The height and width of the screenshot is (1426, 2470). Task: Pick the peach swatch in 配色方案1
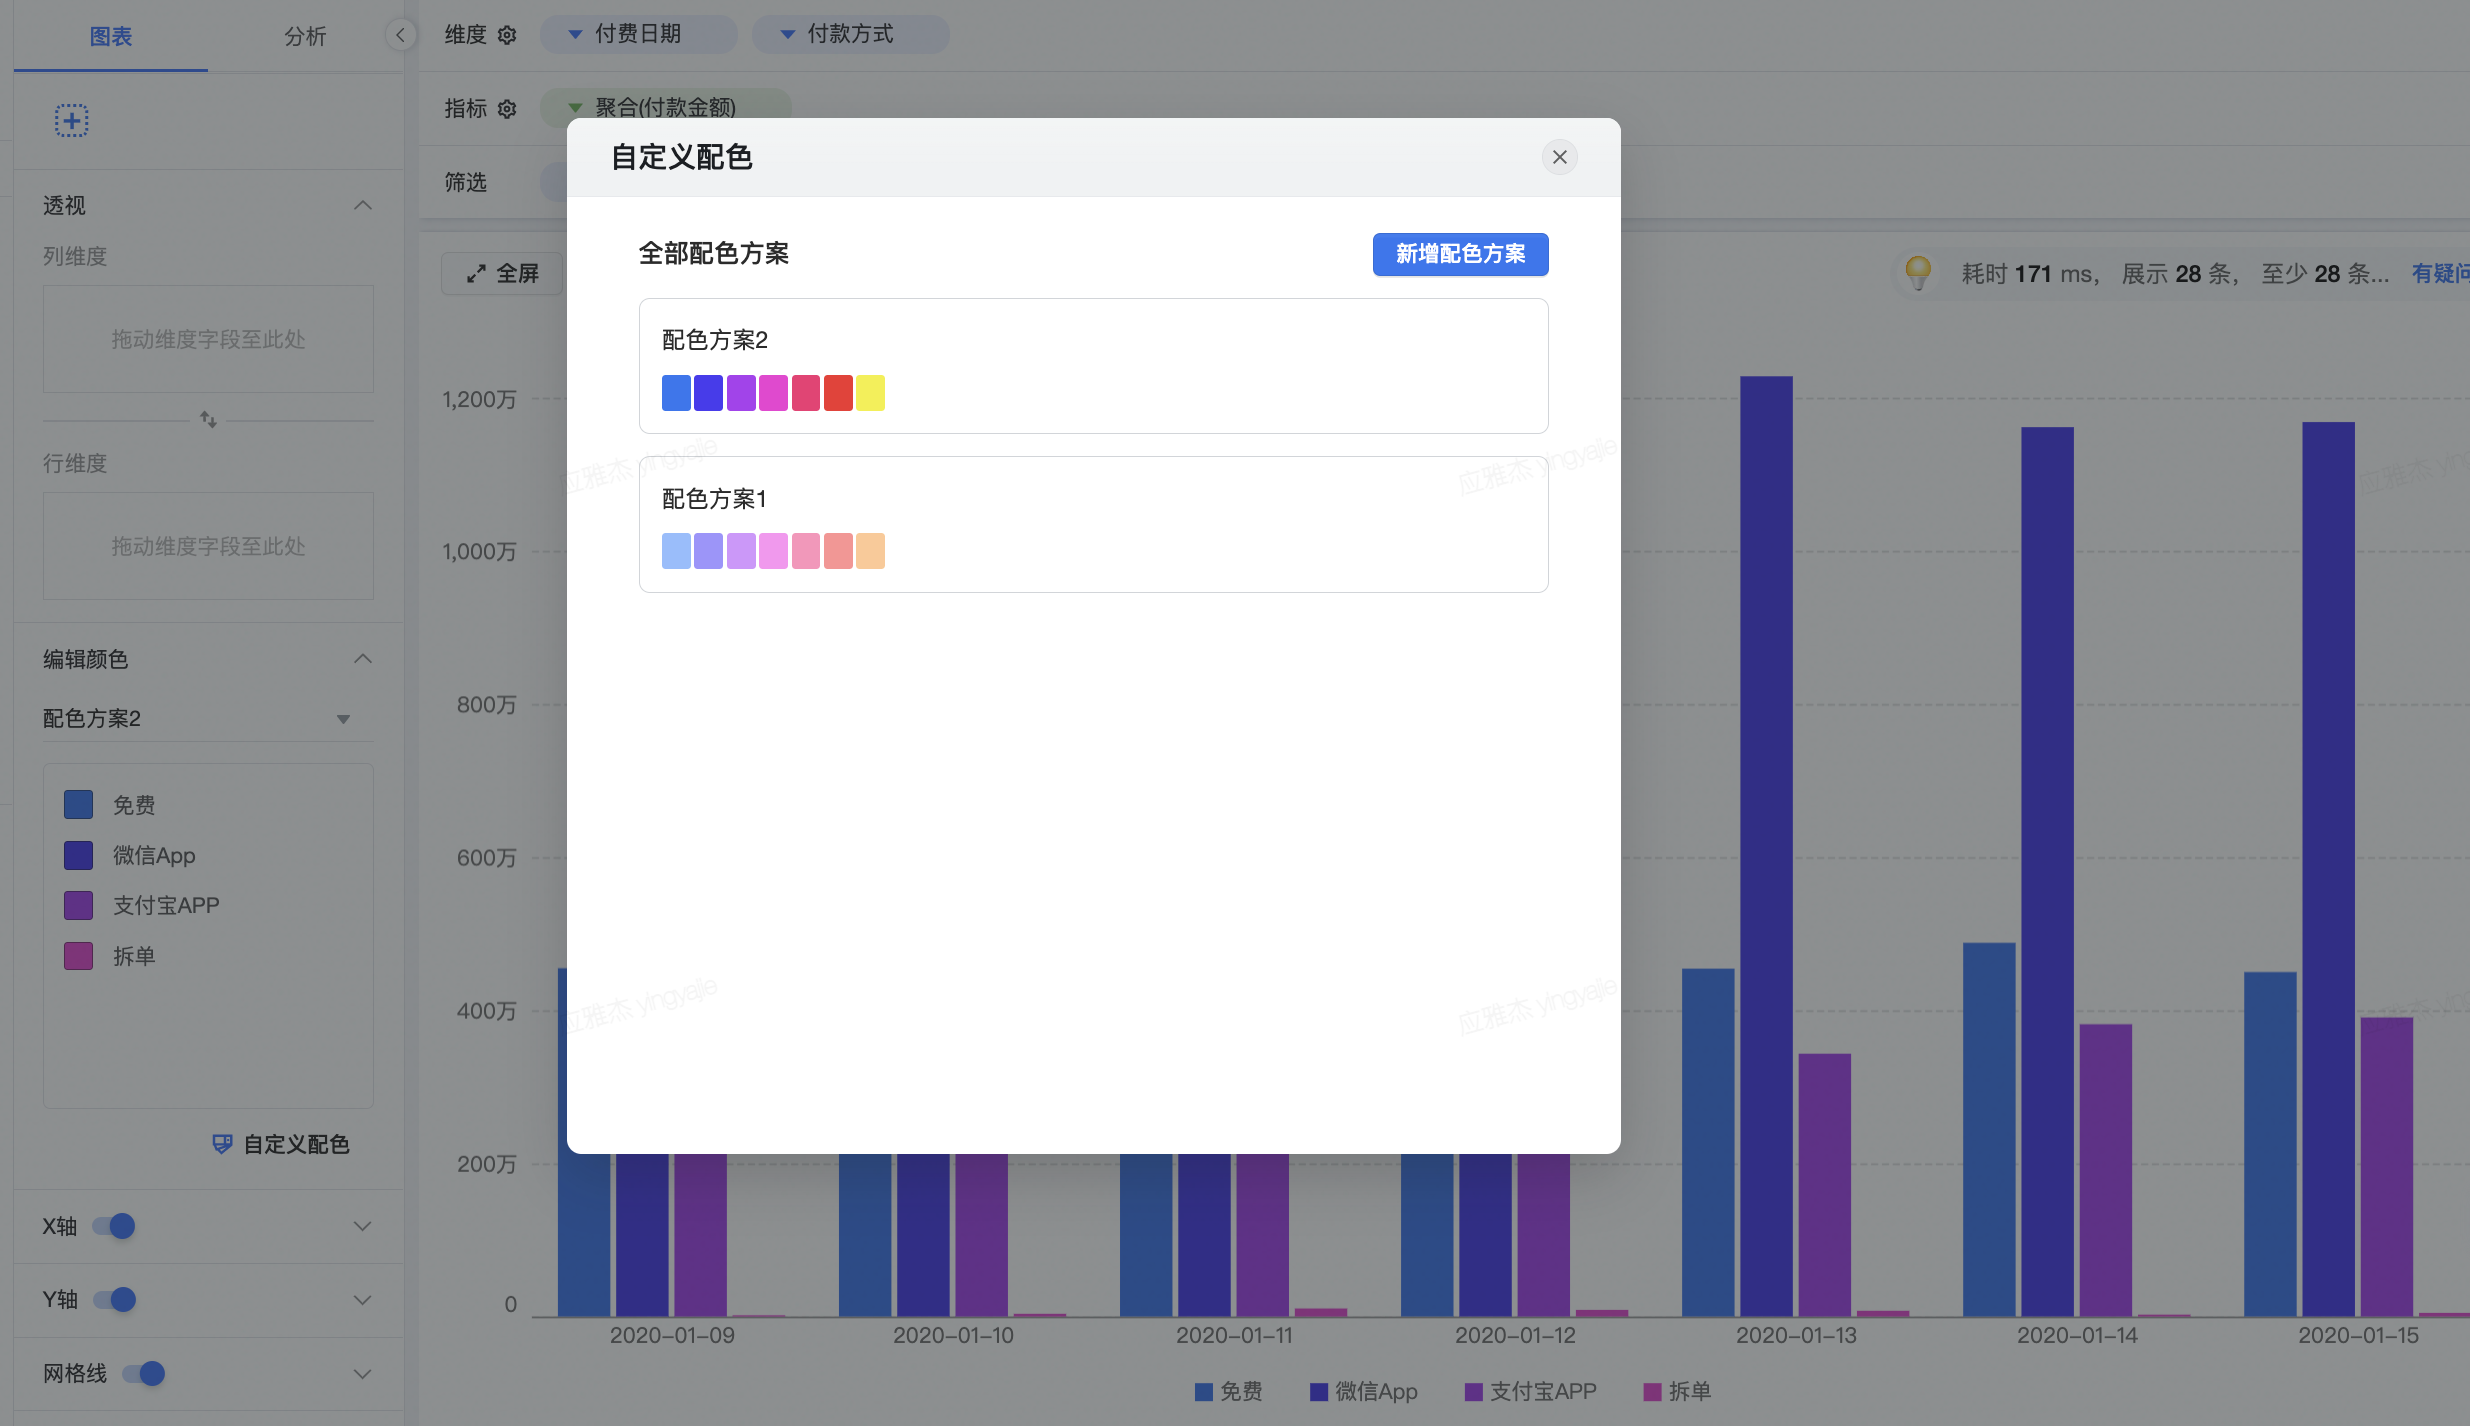pos(870,551)
